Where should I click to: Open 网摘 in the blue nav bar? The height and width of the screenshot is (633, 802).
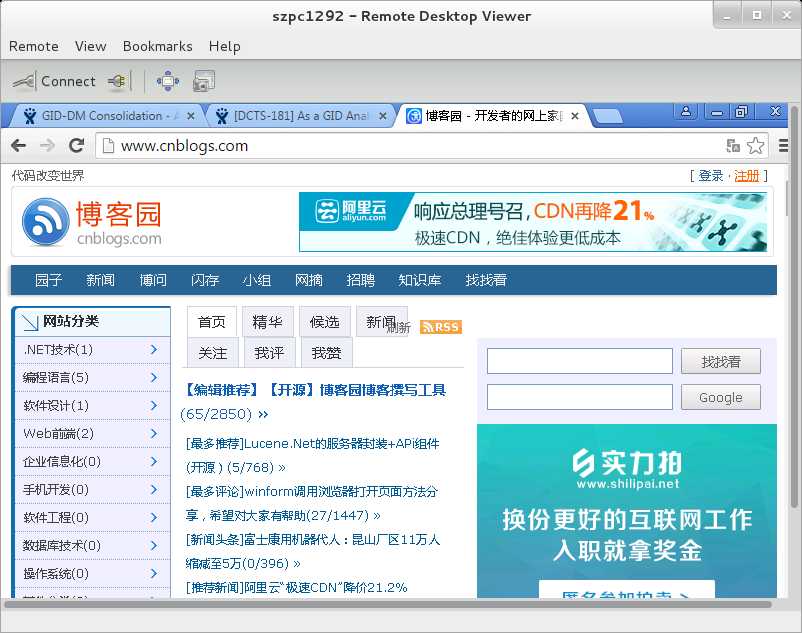[x=308, y=280]
